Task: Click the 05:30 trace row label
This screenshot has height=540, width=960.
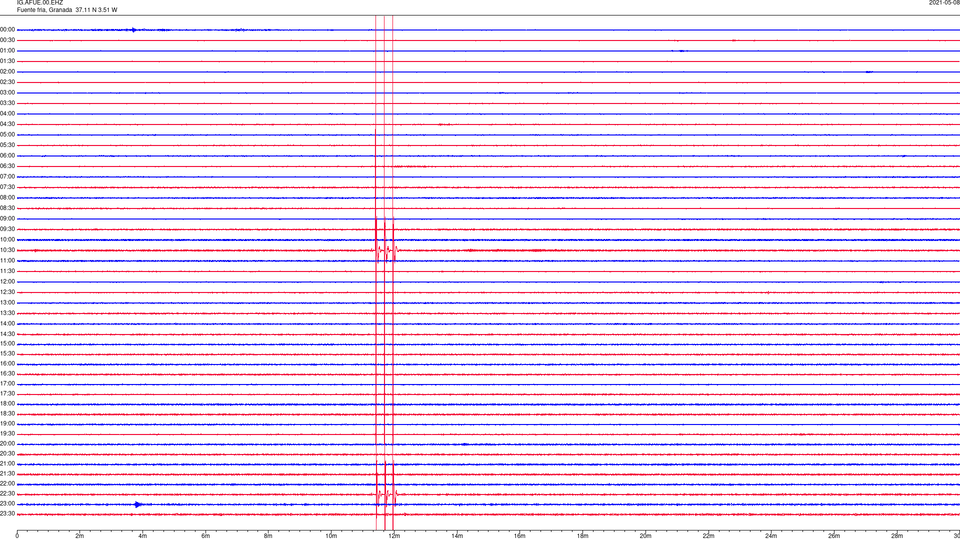Action: 7,145
